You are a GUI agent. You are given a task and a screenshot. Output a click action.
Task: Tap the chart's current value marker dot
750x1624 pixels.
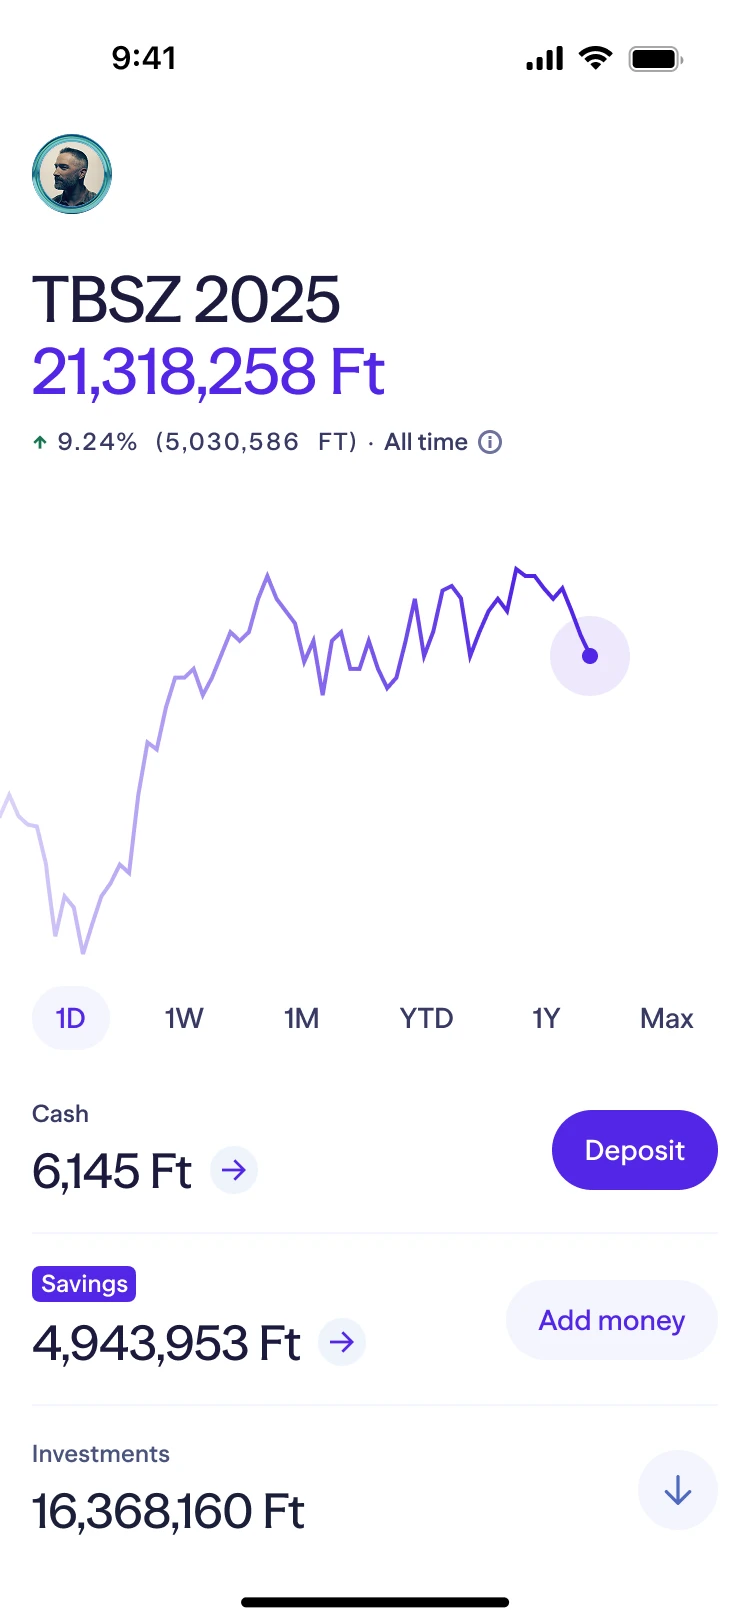point(590,656)
